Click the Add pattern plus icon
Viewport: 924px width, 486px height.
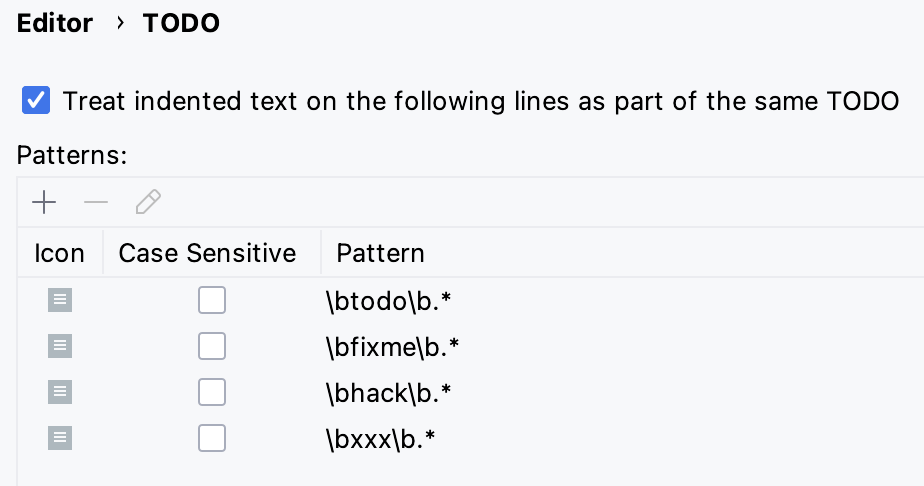click(x=44, y=203)
